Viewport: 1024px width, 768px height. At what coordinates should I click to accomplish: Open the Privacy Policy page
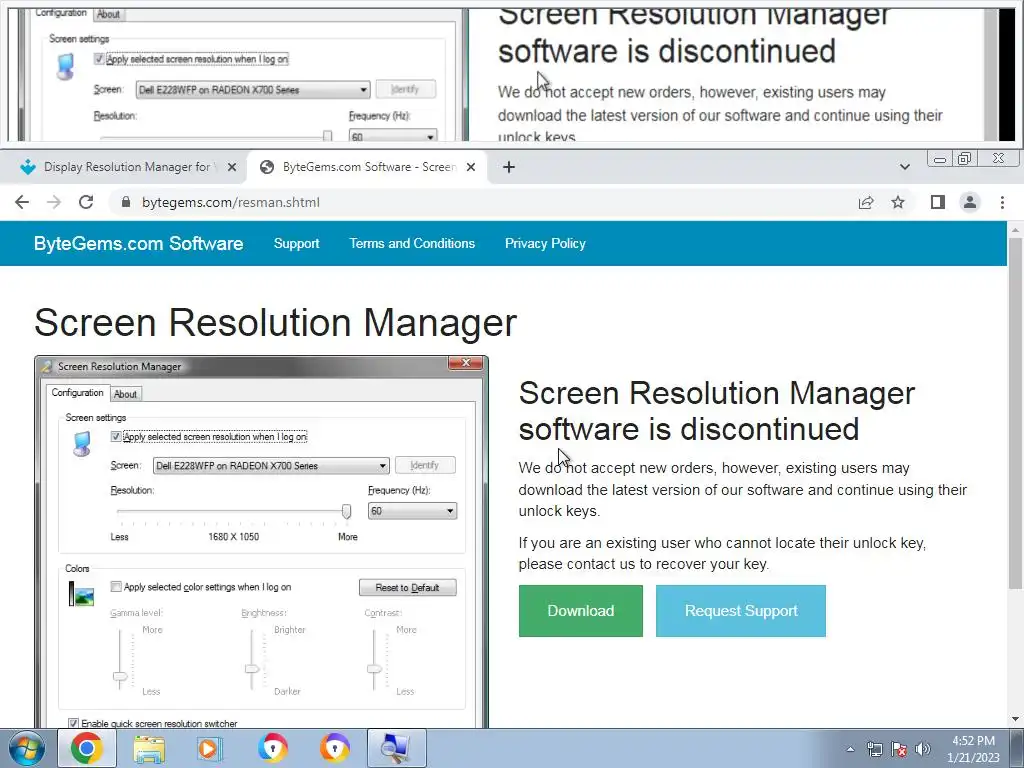coord(545,244)
